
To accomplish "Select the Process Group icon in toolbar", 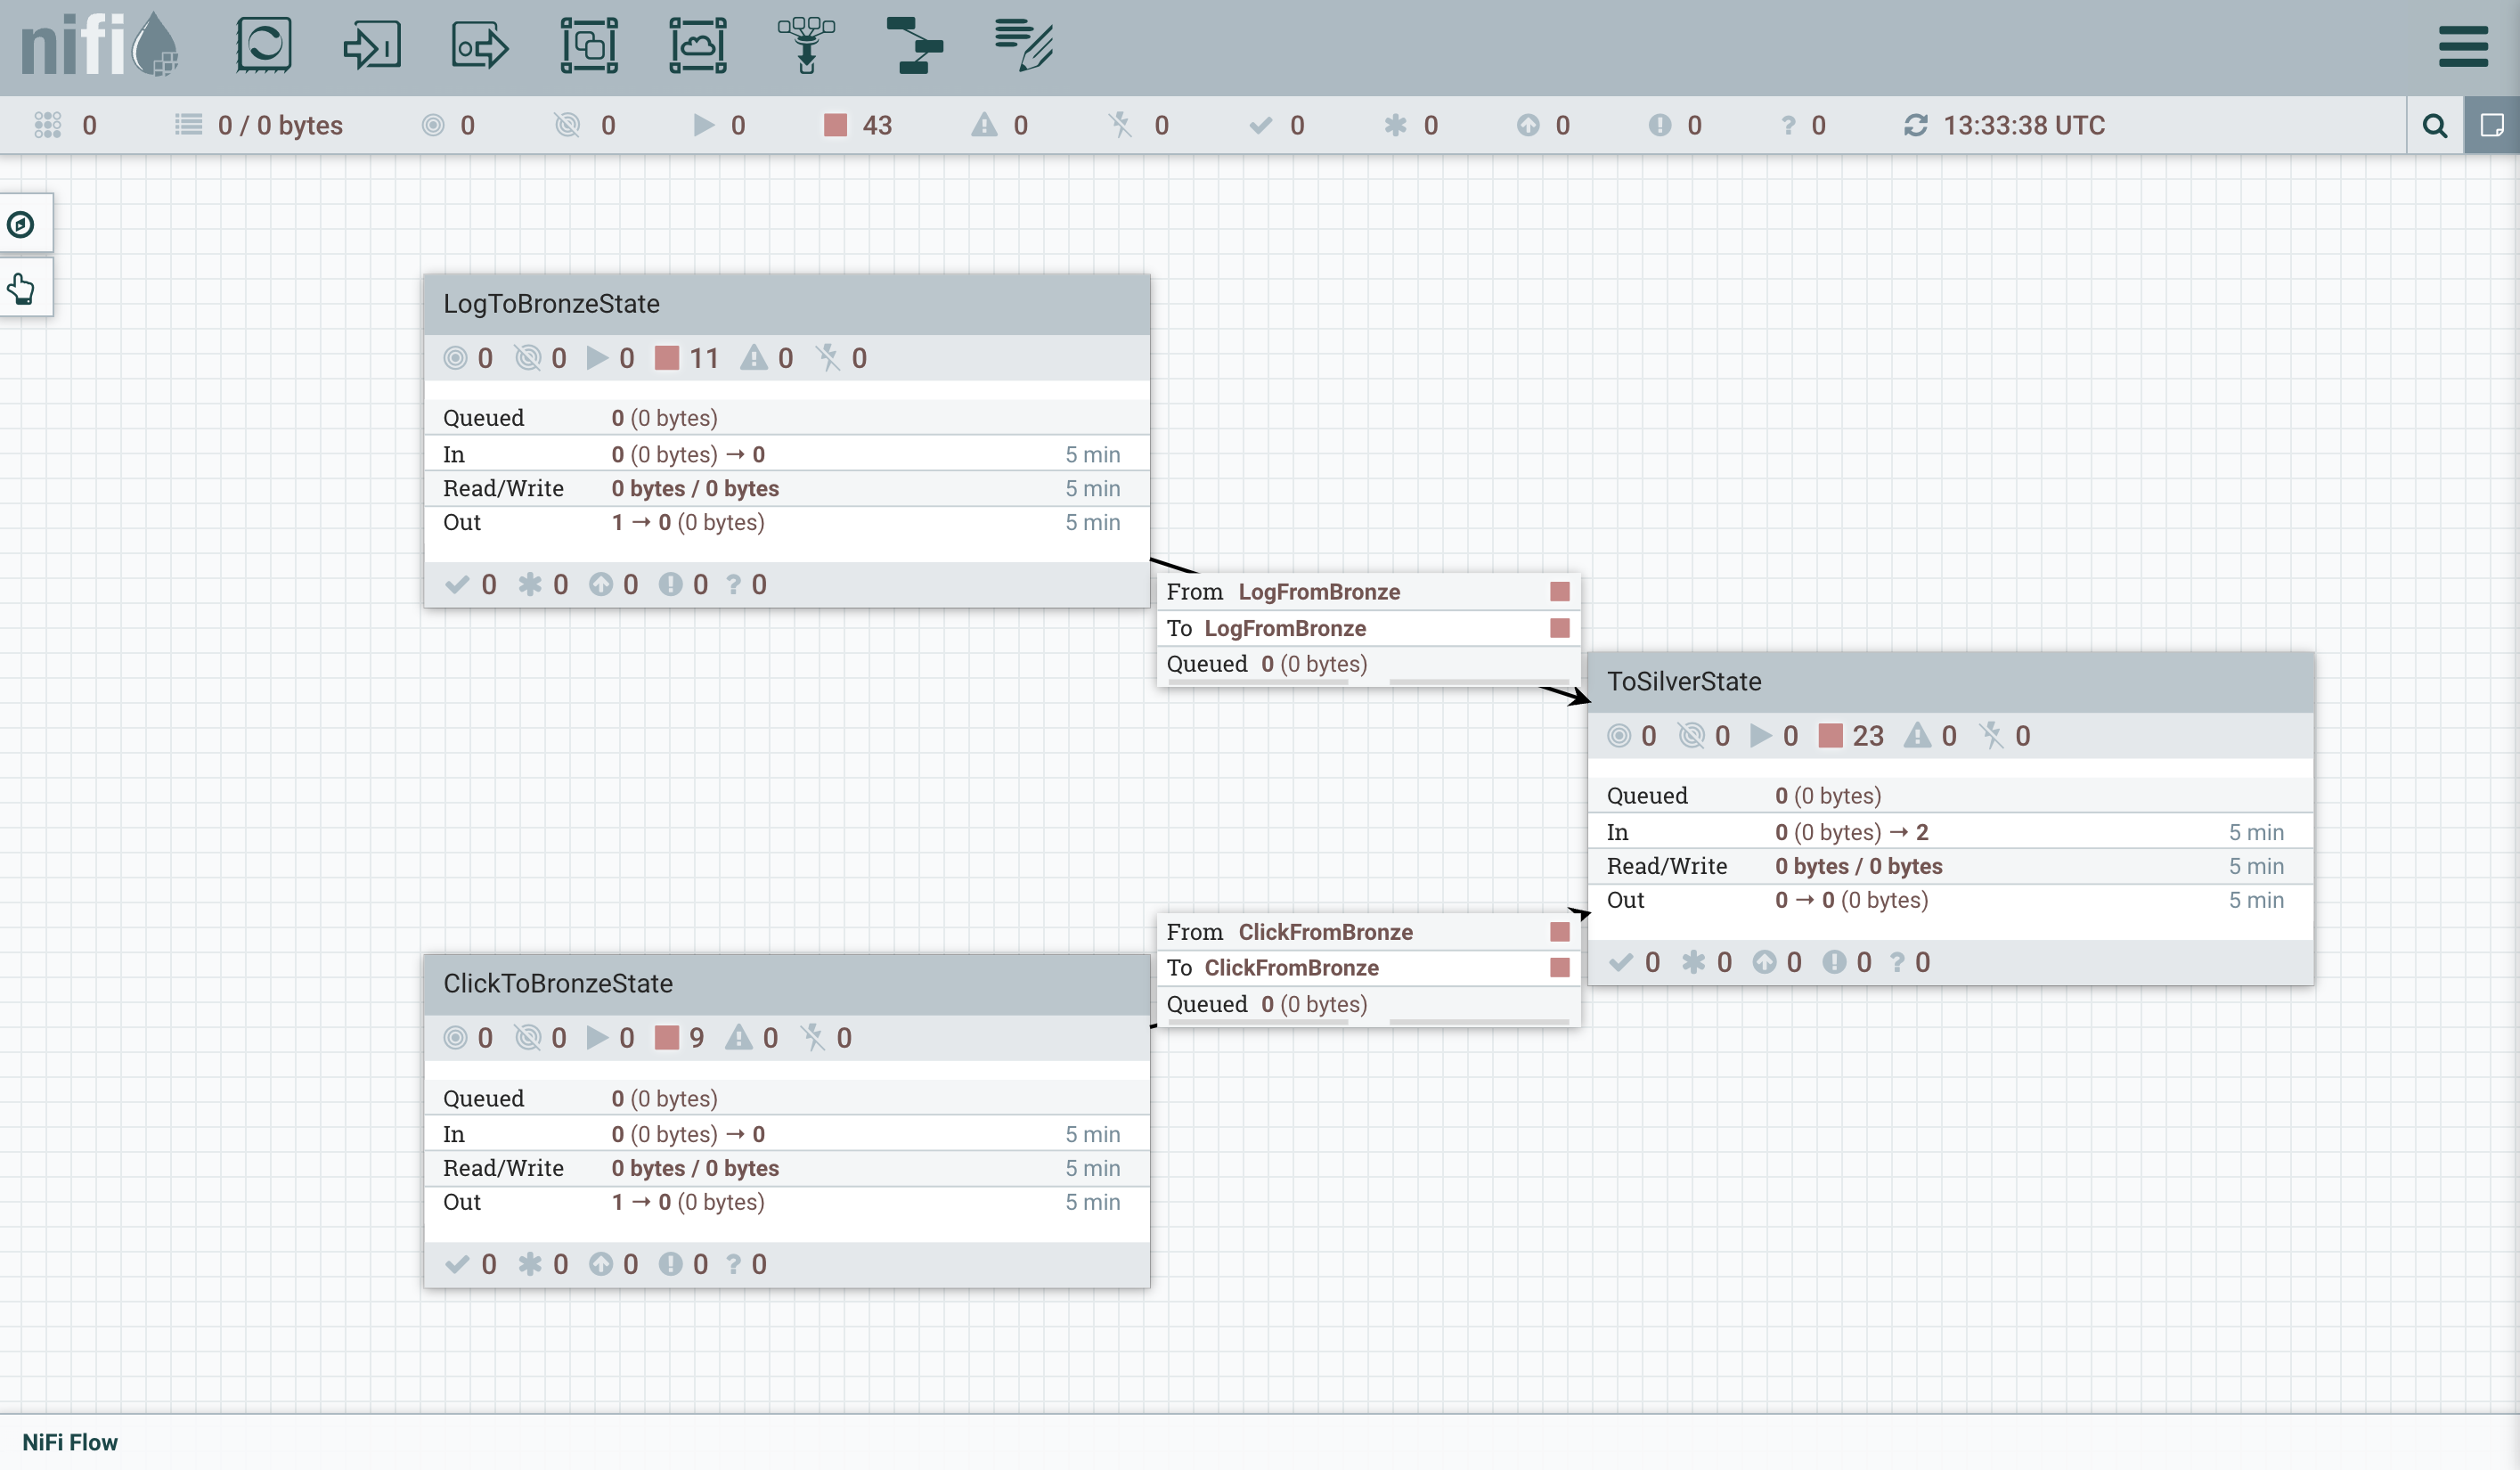I will pyautogui.click(x=589, y=45).
